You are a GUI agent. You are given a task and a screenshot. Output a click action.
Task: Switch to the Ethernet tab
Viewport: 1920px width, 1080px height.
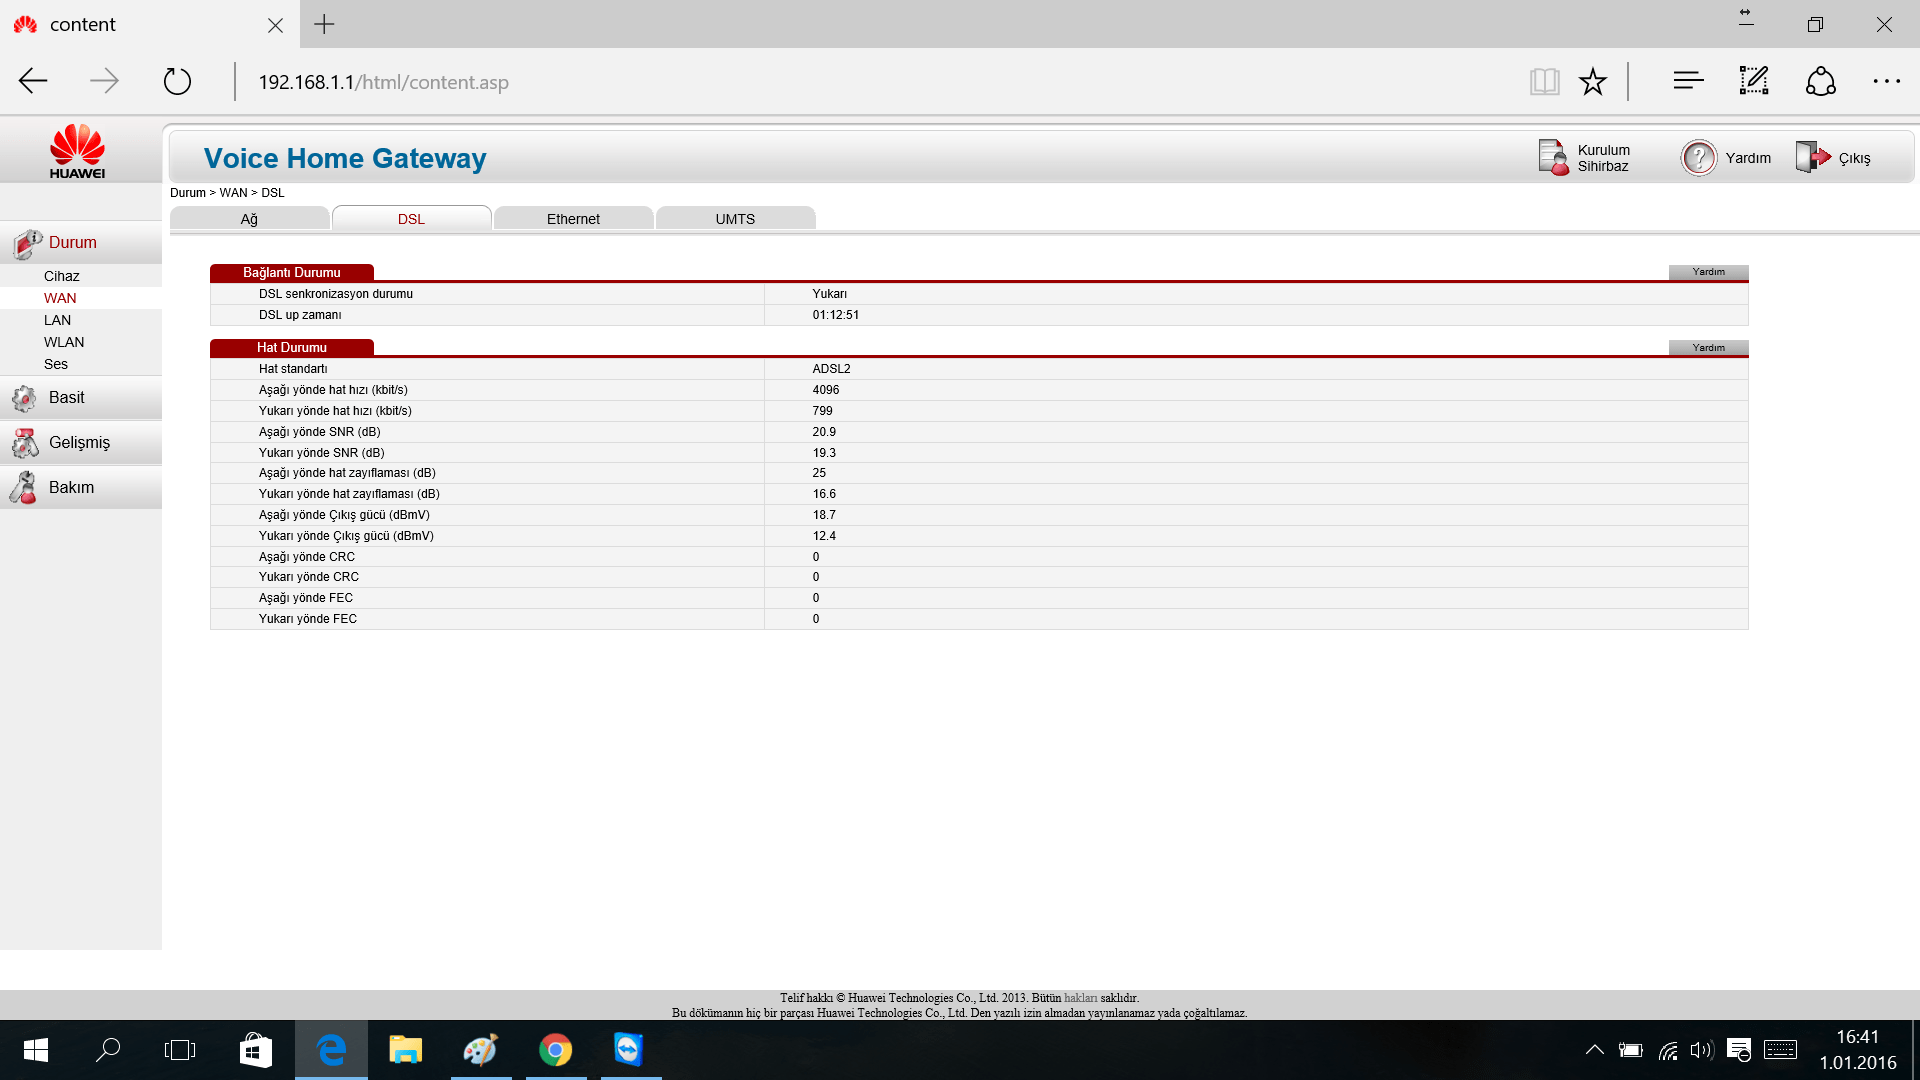[x=573, y=219]
